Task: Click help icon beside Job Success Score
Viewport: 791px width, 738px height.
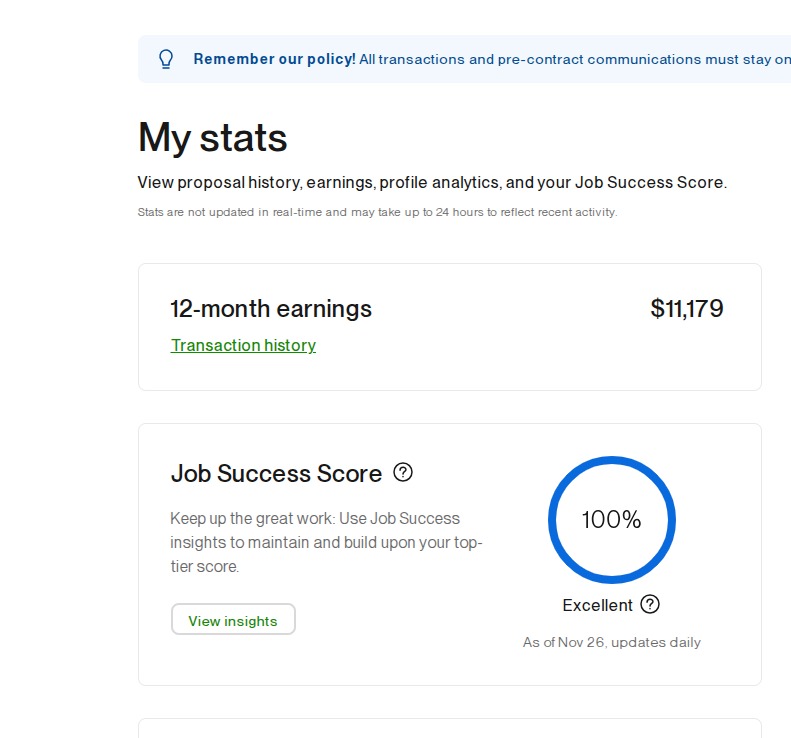Action: [x=403, y=472]
